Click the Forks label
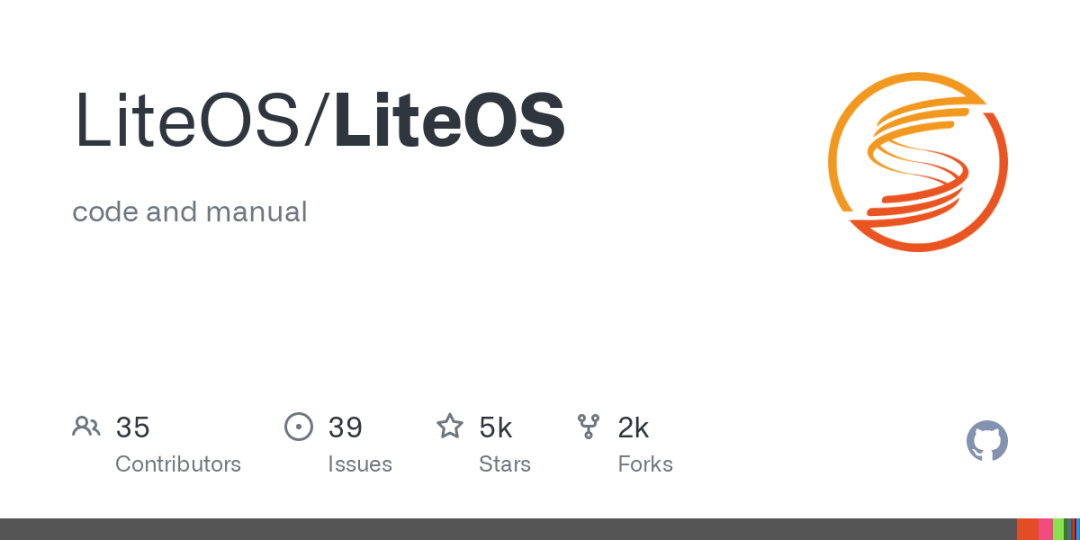 pos(645,464)
